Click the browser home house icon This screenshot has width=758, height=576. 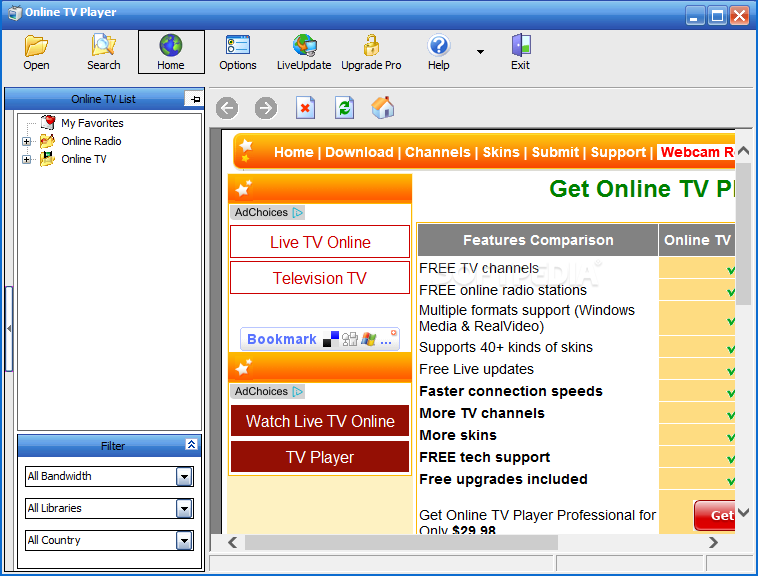click(383, 107)
